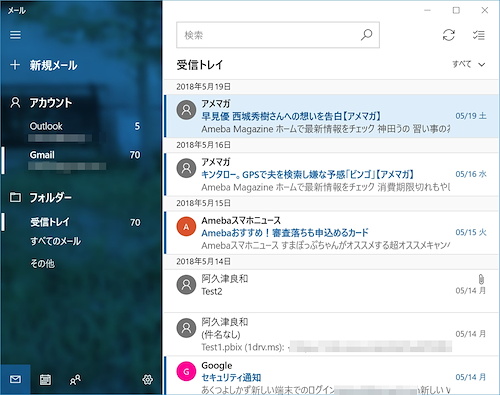Viewport: 500px width, 395px height.
Task: Maximize the Mail window
Action: point(456,10)
